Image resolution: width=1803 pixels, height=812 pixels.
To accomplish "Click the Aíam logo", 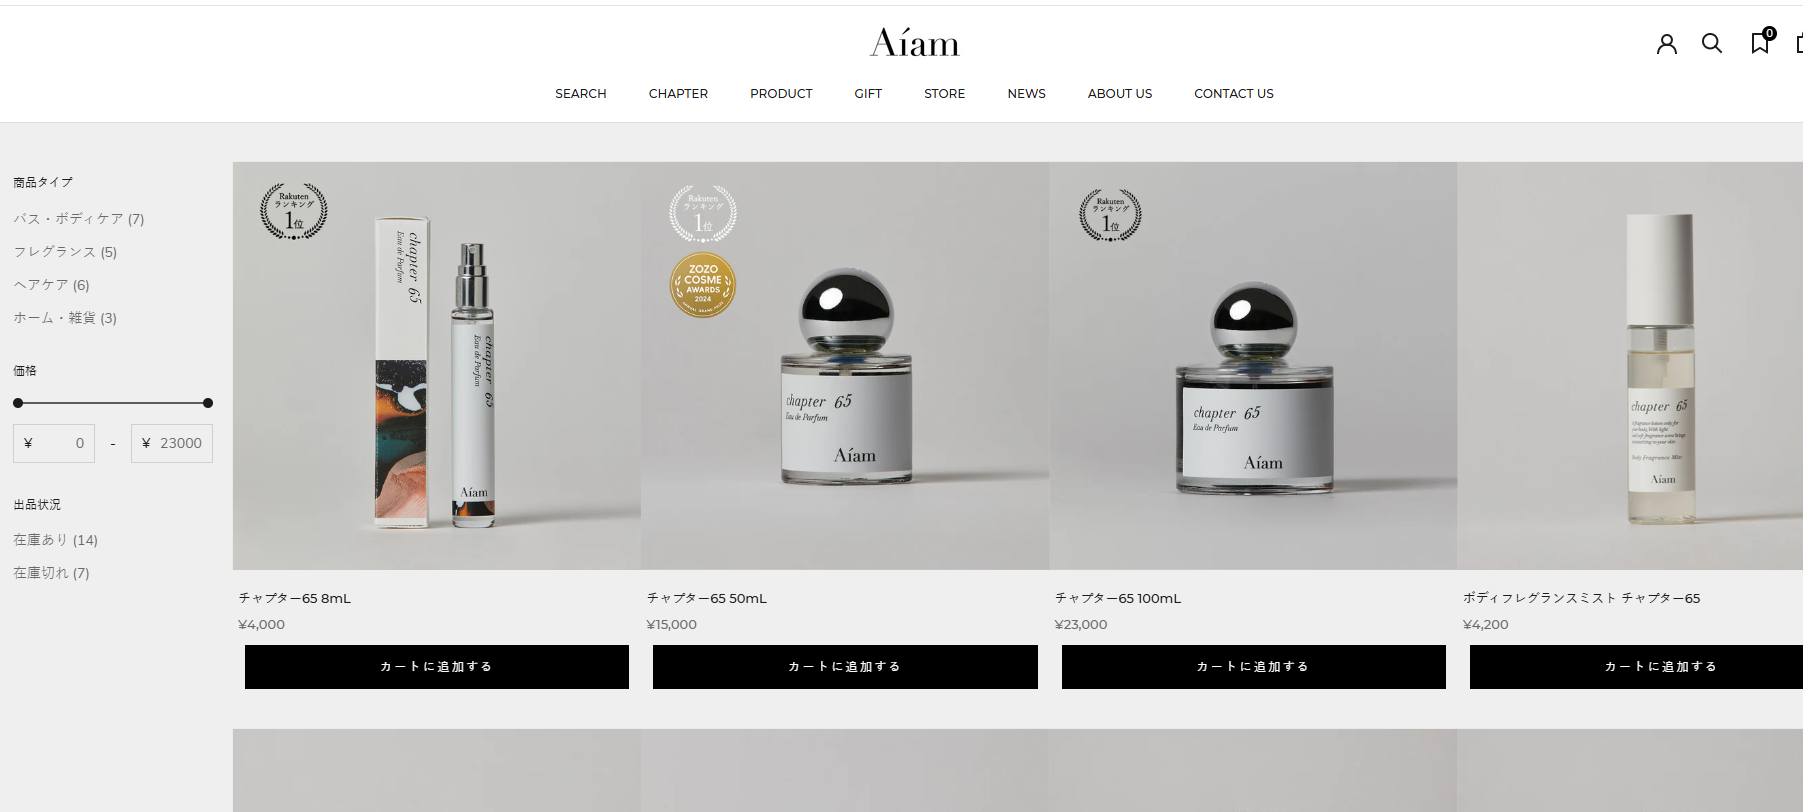I will [914, 43].
